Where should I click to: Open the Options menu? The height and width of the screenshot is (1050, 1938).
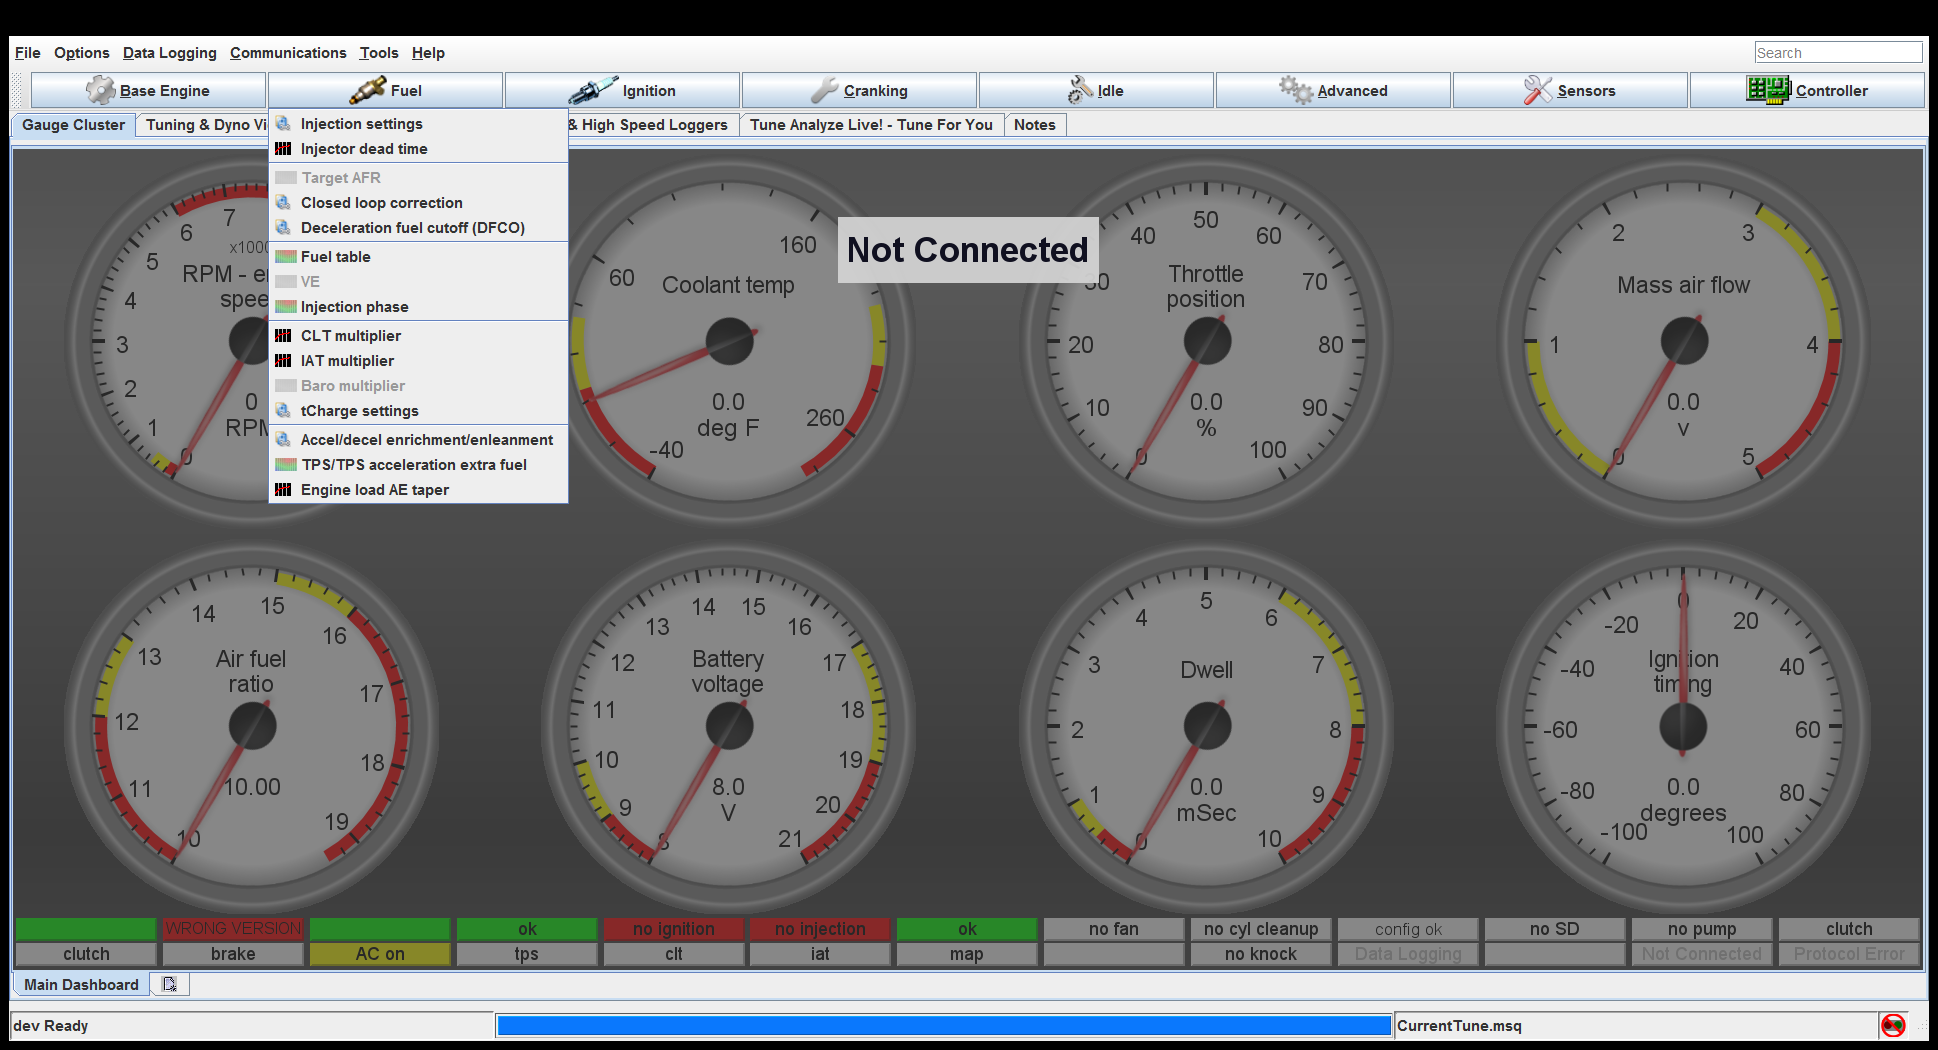point(82,53)
